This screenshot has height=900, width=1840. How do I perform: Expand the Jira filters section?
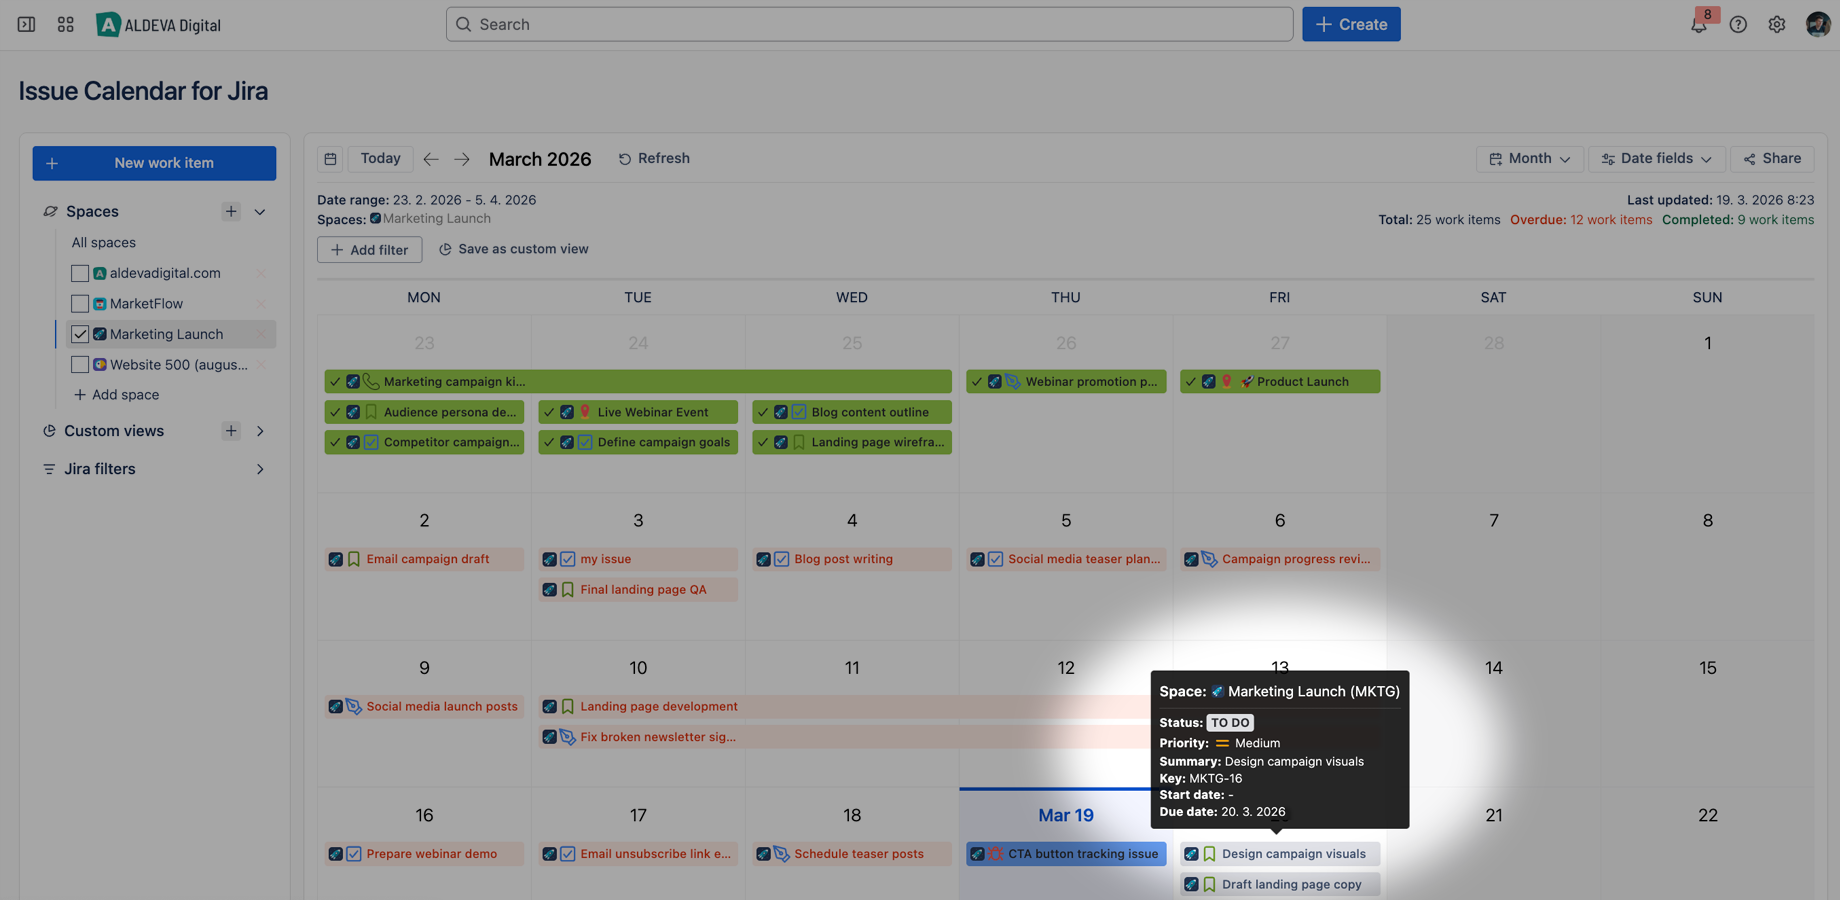pos(259,468)
